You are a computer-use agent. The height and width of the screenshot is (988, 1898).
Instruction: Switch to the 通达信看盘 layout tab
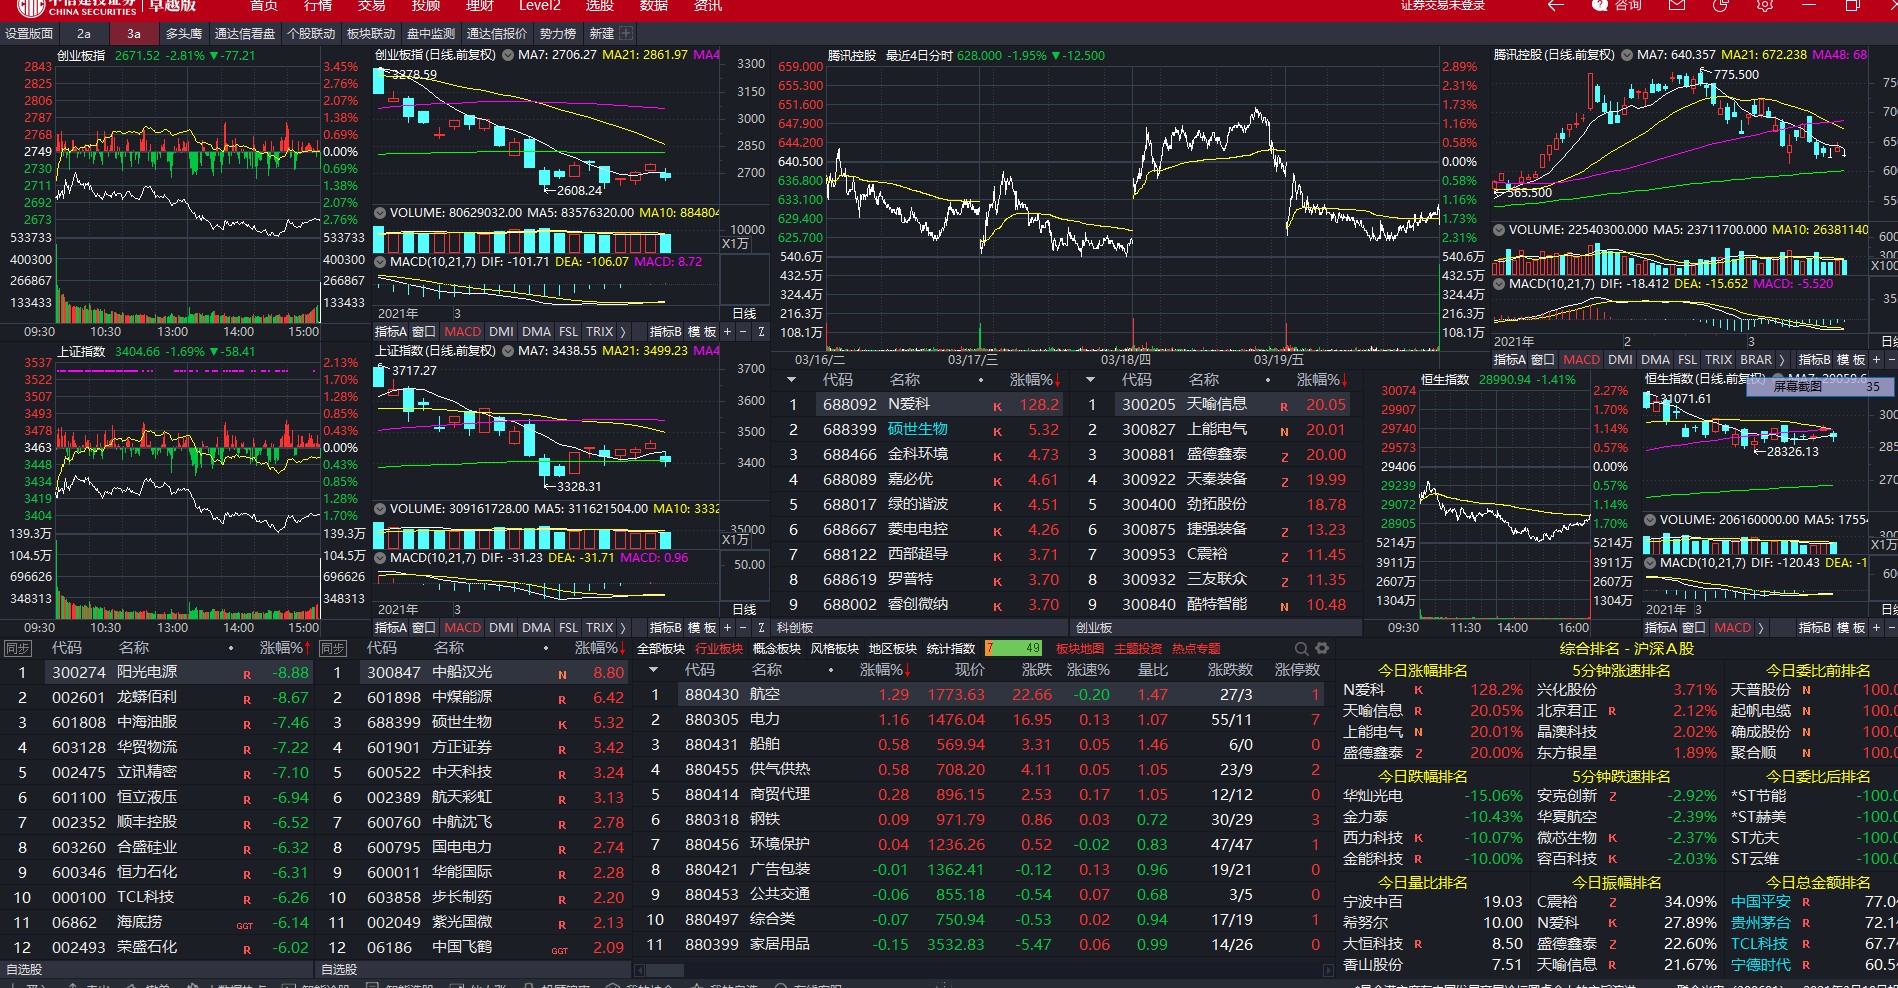click(x=245, y=33)
